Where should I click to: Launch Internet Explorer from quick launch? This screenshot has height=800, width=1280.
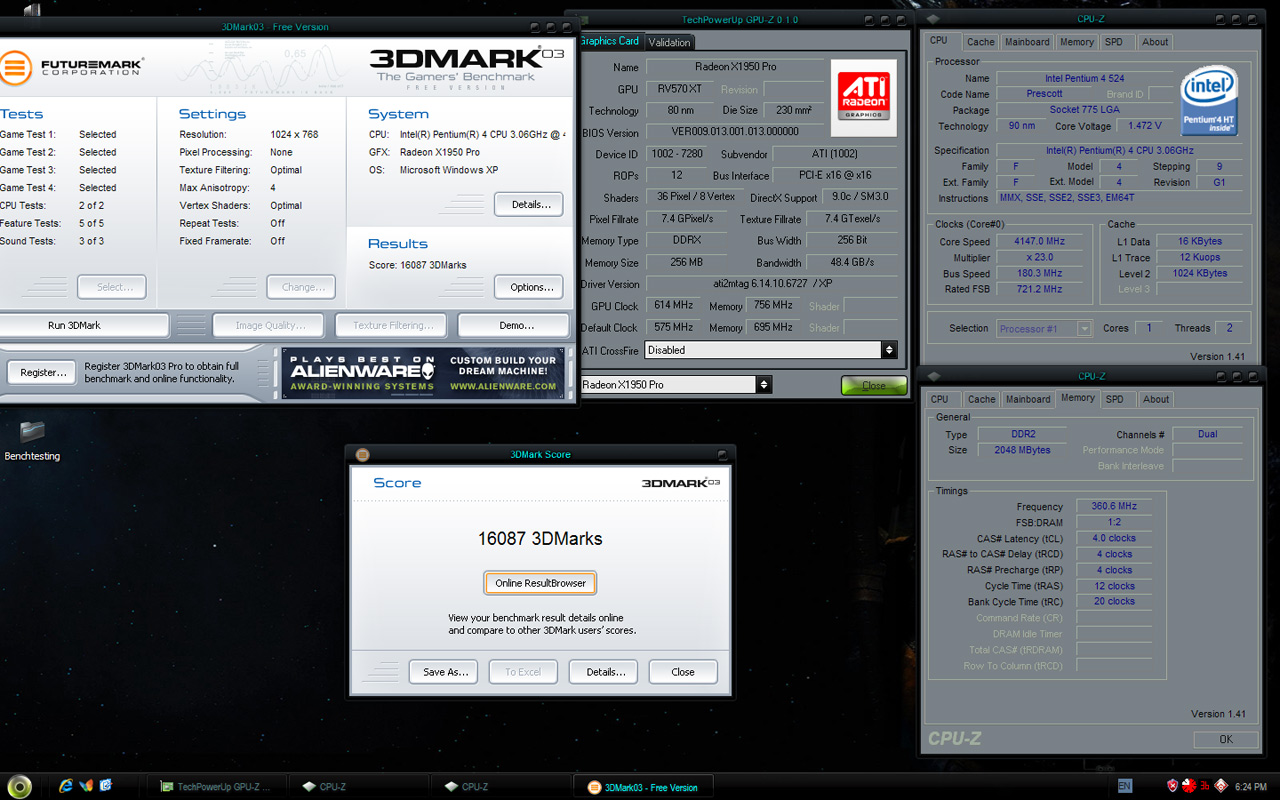click(67, 786)
